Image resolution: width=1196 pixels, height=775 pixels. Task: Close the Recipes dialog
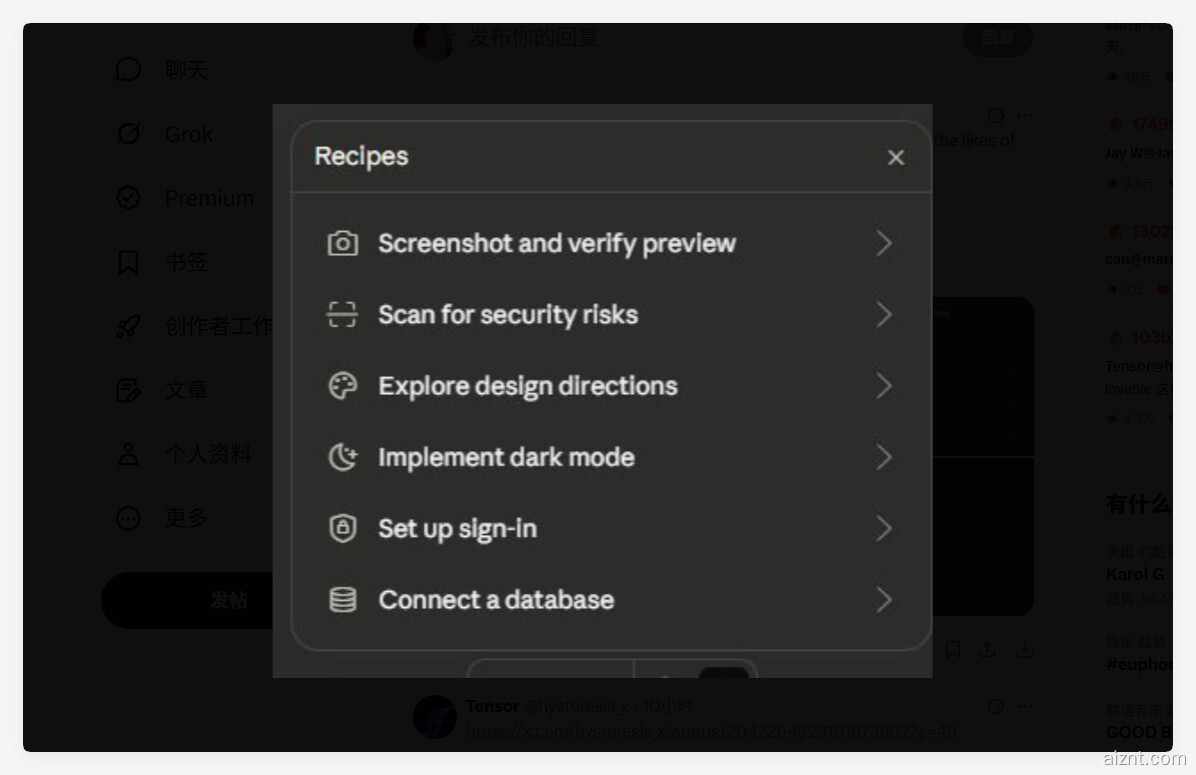[896, 157]
